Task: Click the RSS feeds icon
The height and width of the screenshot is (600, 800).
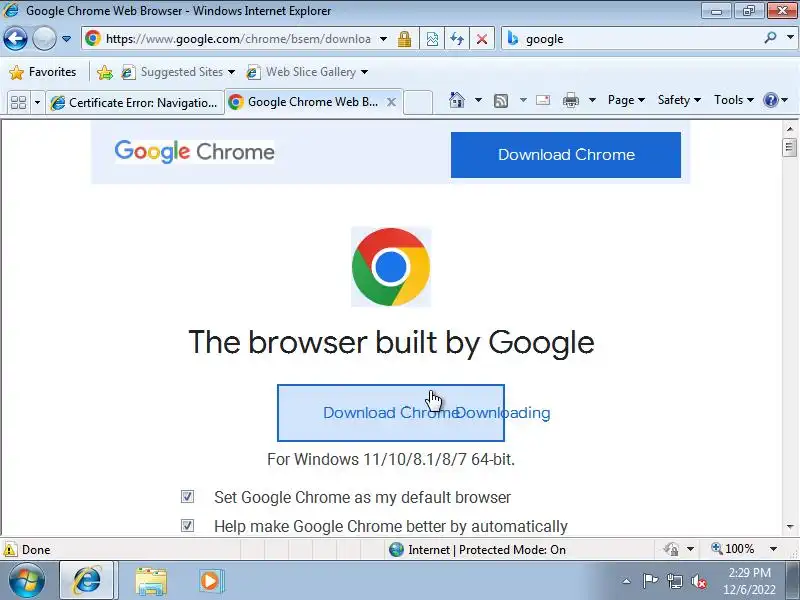Action: click(501, 101)
